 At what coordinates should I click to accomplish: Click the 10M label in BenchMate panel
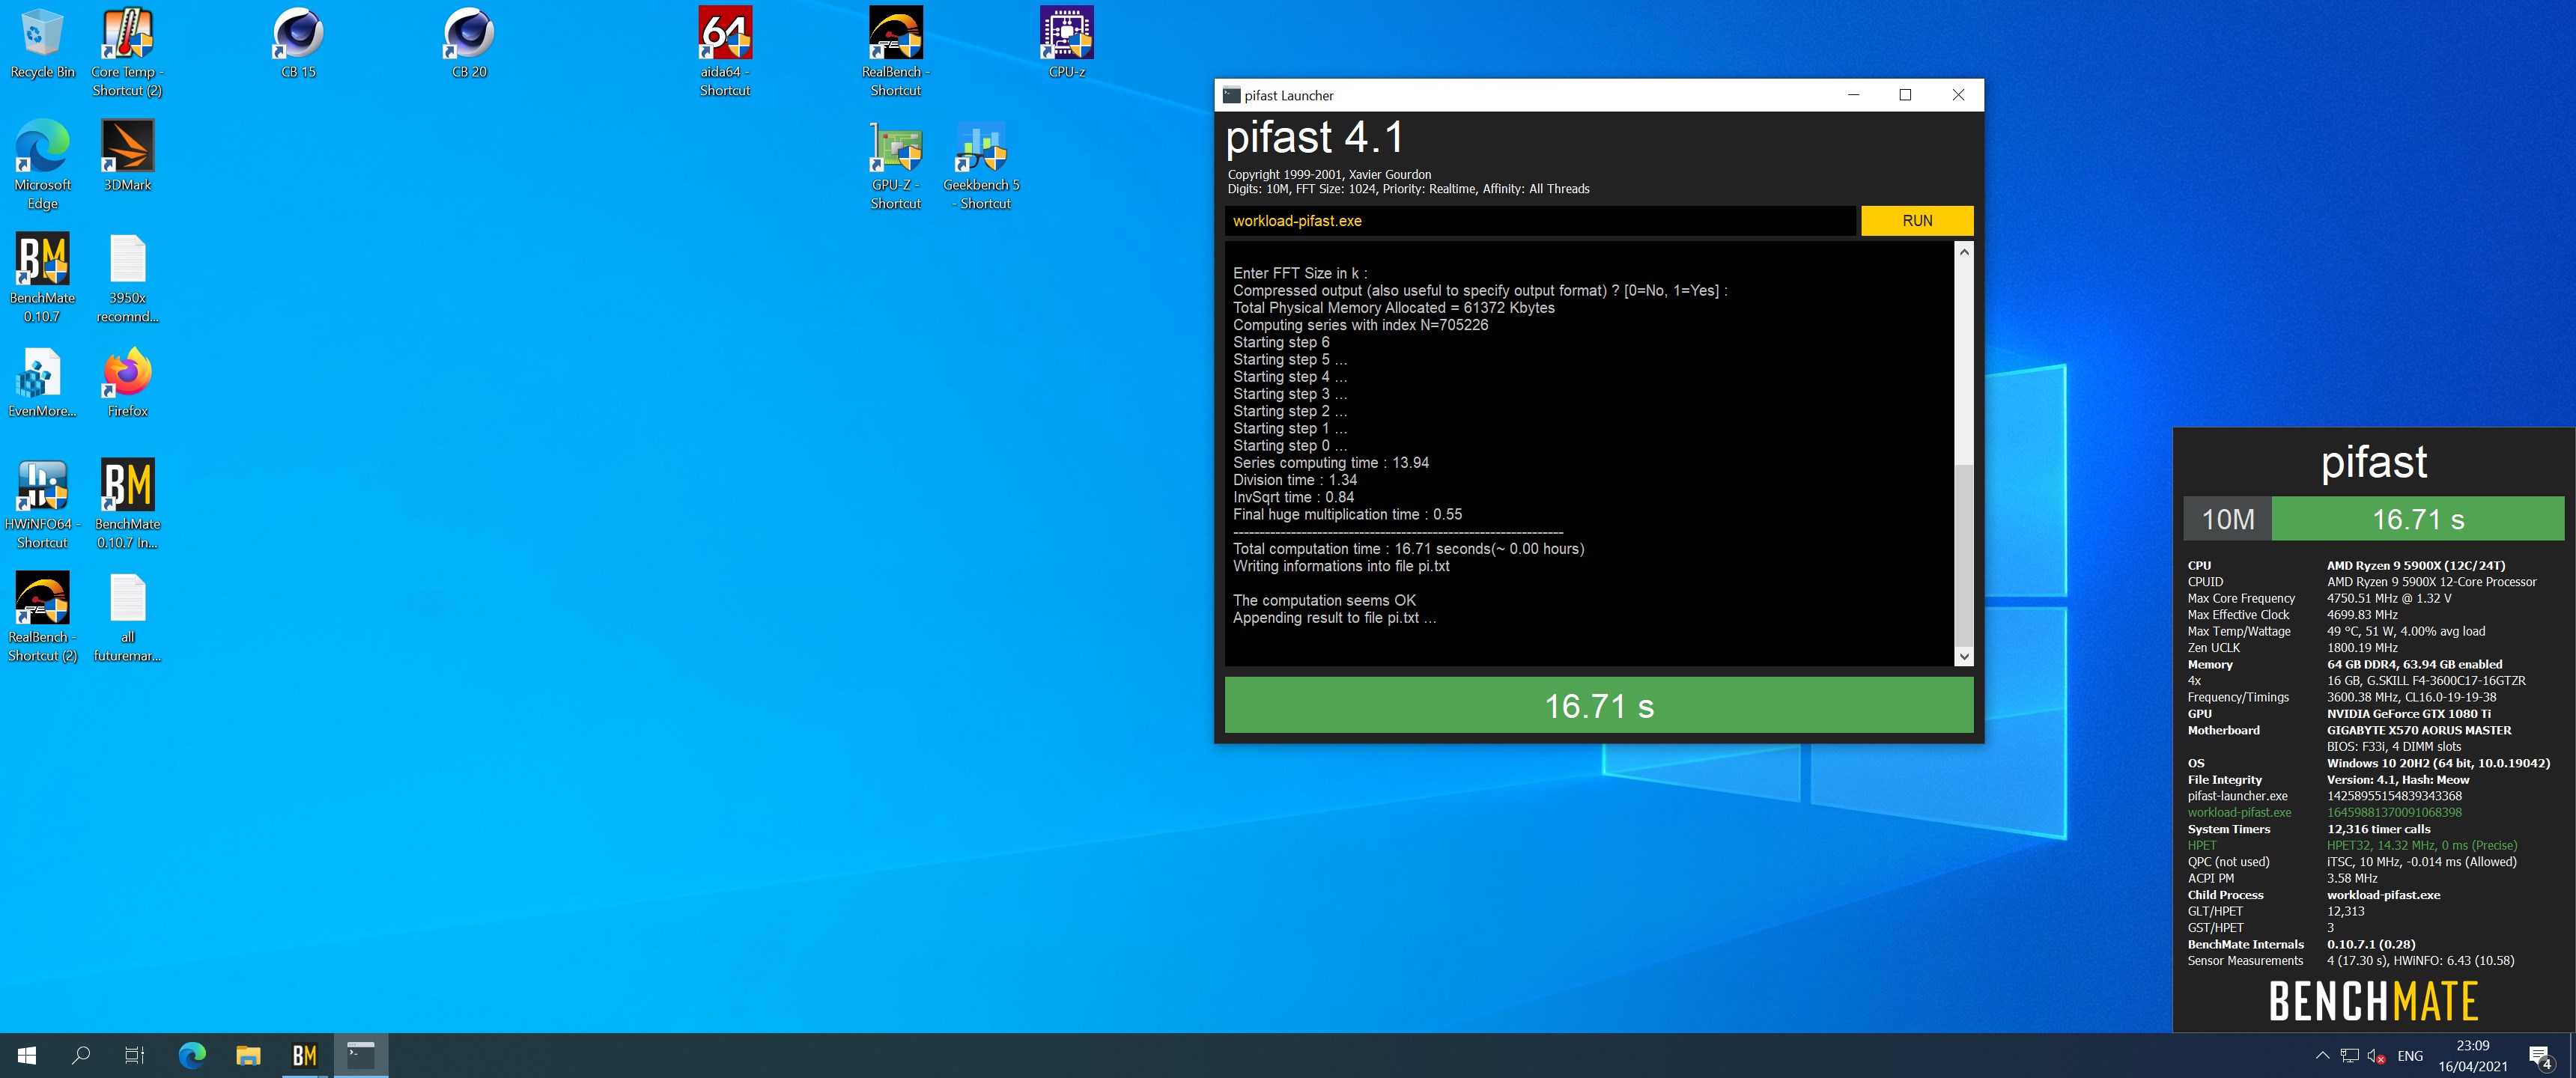click(2228, 519)
